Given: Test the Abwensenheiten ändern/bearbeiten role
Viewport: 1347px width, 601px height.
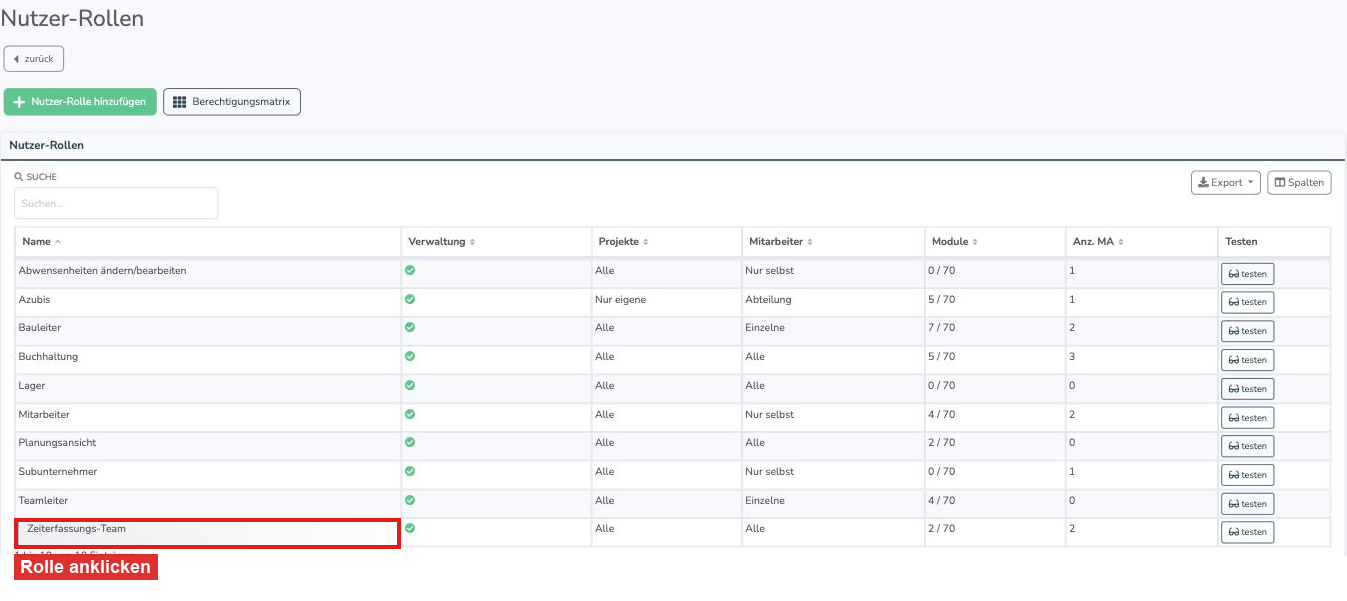Looking at the screenshot, I should 1247,274.
